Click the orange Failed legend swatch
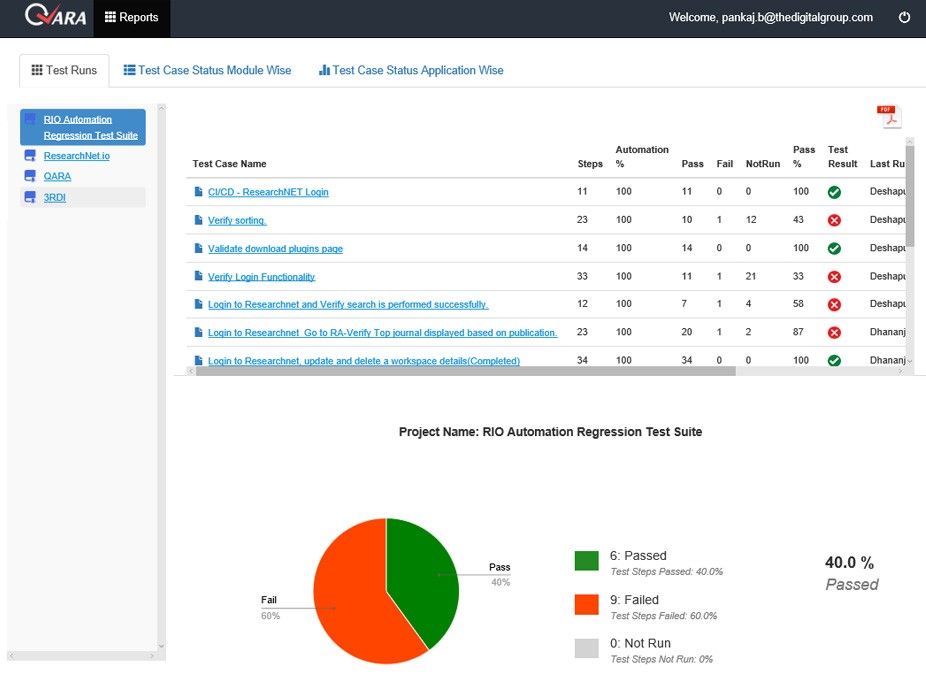926x678 pixels. (x=586, y=604)
